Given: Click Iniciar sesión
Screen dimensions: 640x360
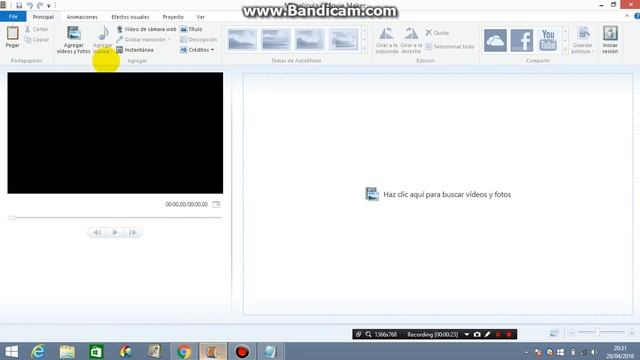Looking at the screenshot, I should (x=610, y=40).
